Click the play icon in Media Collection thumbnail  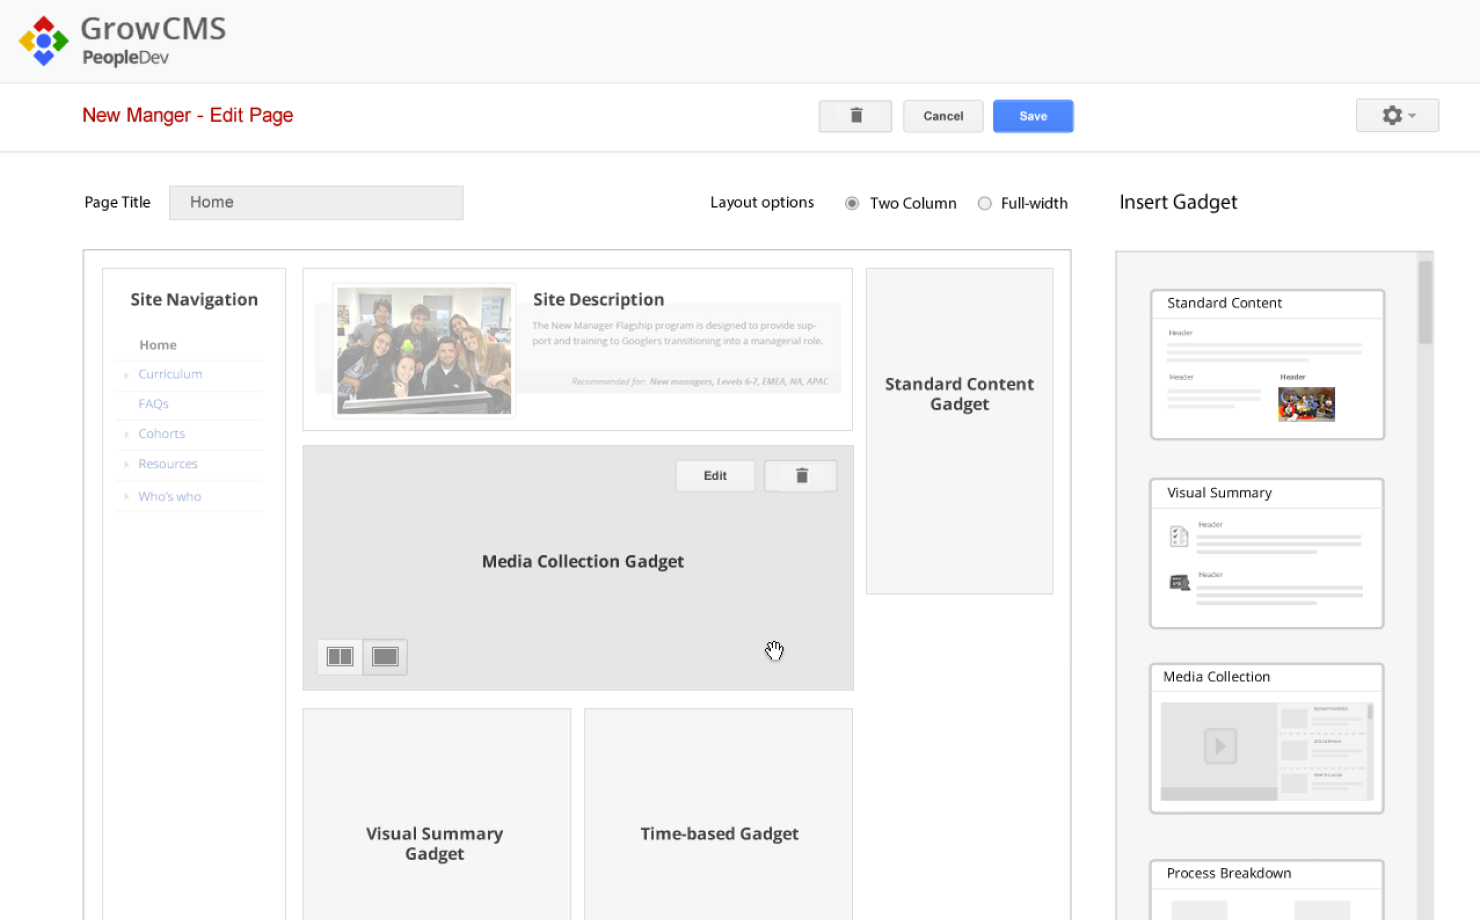pos(1220,746)
